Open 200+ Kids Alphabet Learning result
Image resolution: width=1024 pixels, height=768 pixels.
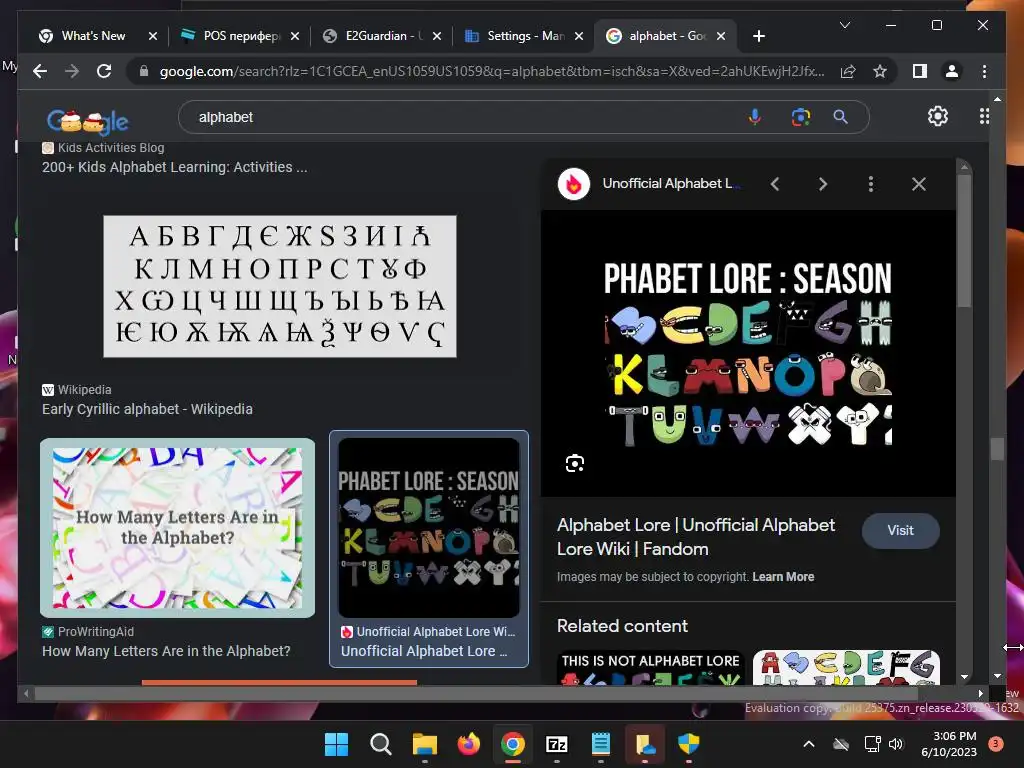tap(174, 167)
